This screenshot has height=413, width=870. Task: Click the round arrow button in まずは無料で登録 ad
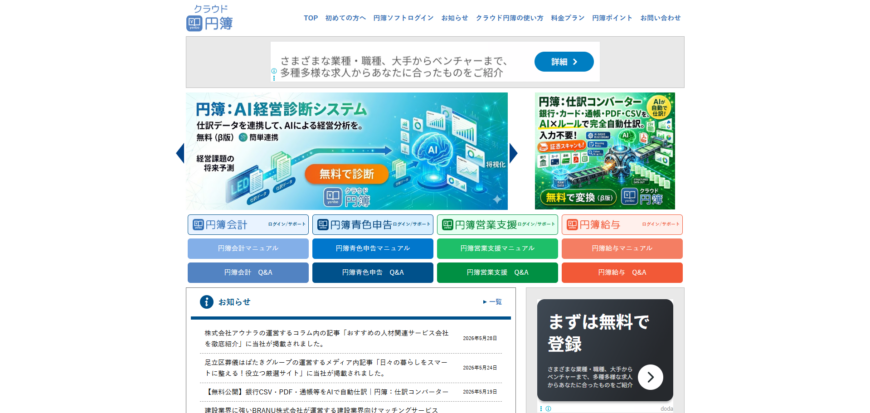tap(650, 377)
